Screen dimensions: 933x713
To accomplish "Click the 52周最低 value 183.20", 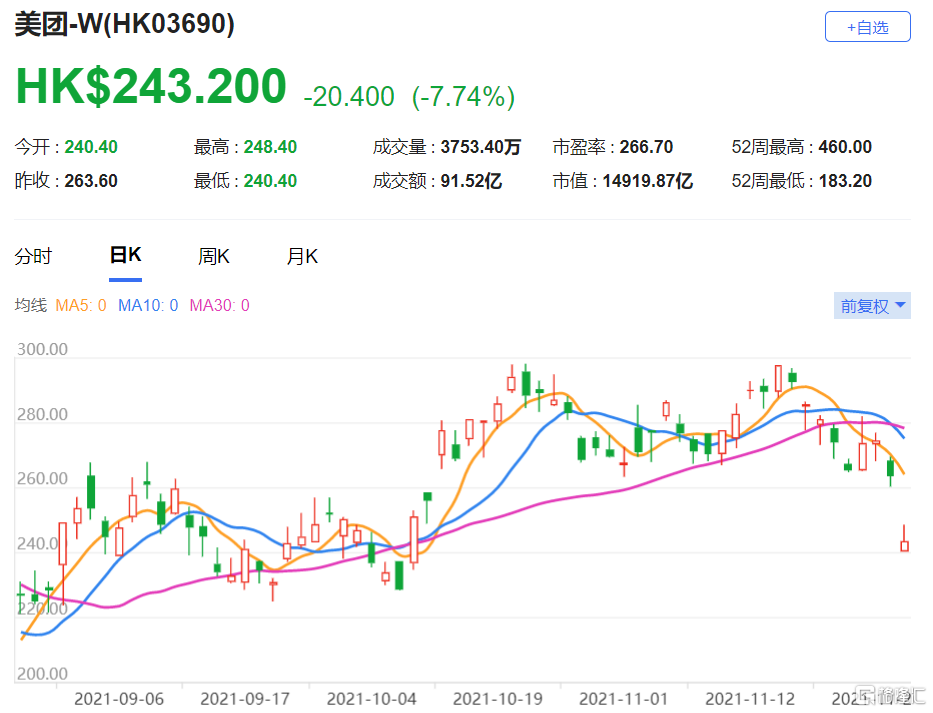I will (x=845, y=180).
